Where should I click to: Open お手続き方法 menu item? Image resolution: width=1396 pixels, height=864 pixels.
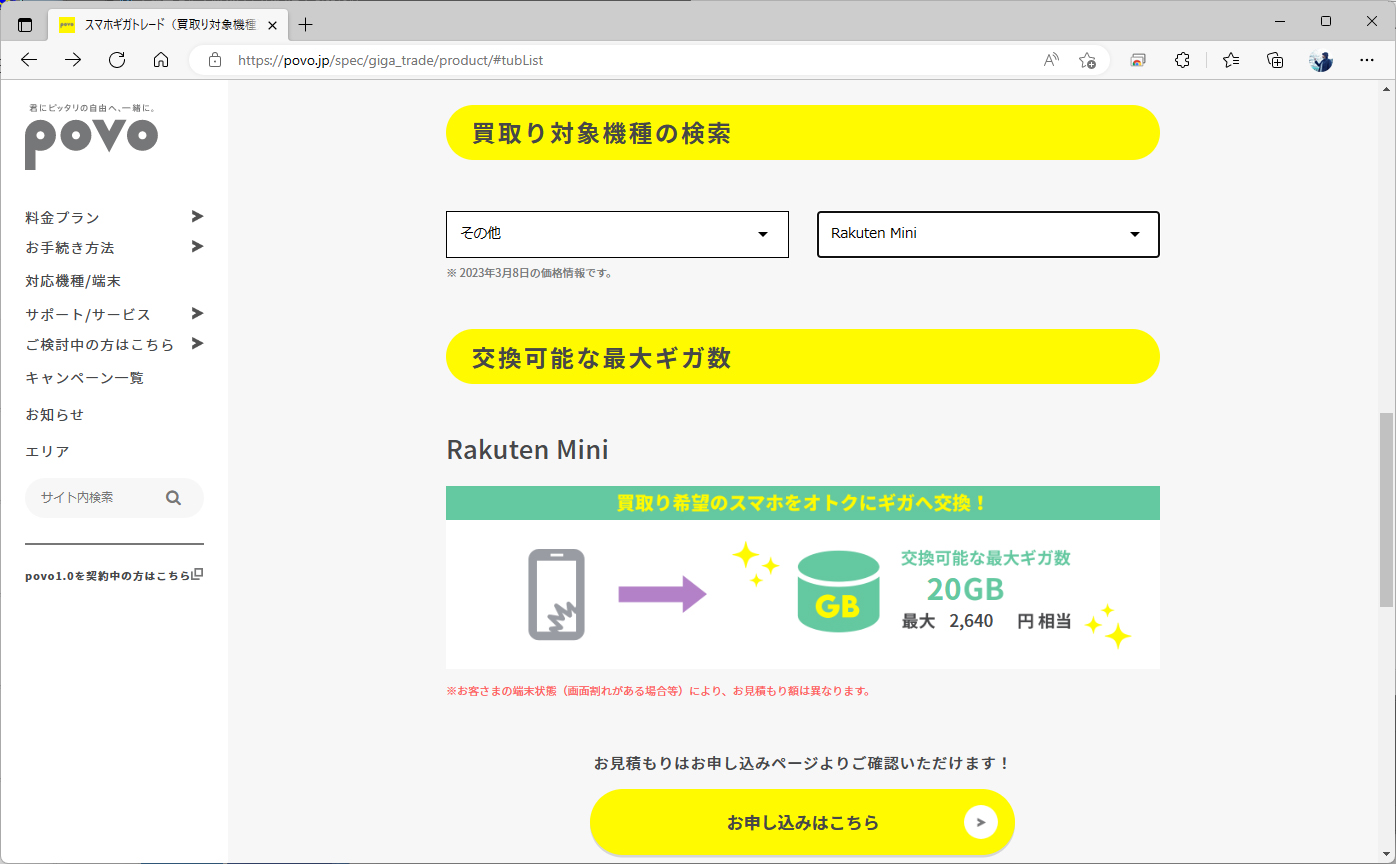[x=70, y=247]
